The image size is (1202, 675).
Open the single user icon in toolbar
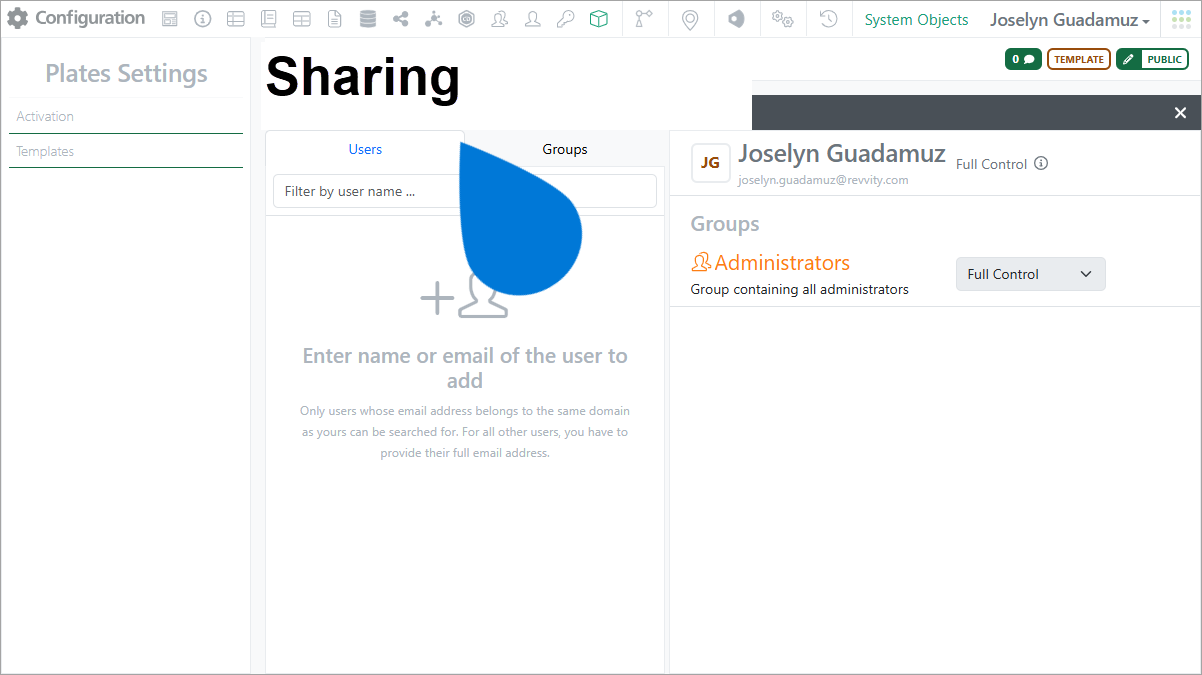pyautogui.click(x=533, y=19)
